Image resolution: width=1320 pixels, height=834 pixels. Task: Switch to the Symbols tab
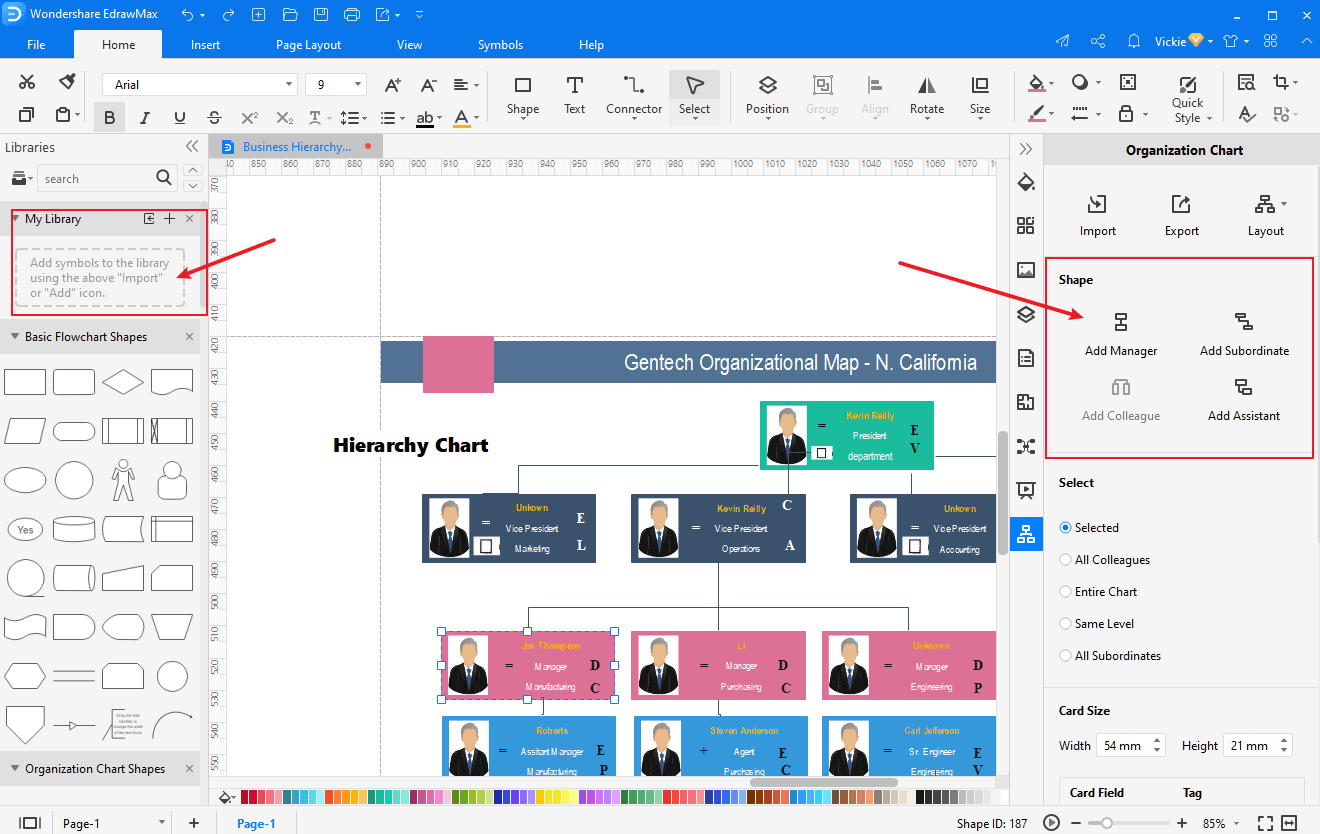coord(500,44)
